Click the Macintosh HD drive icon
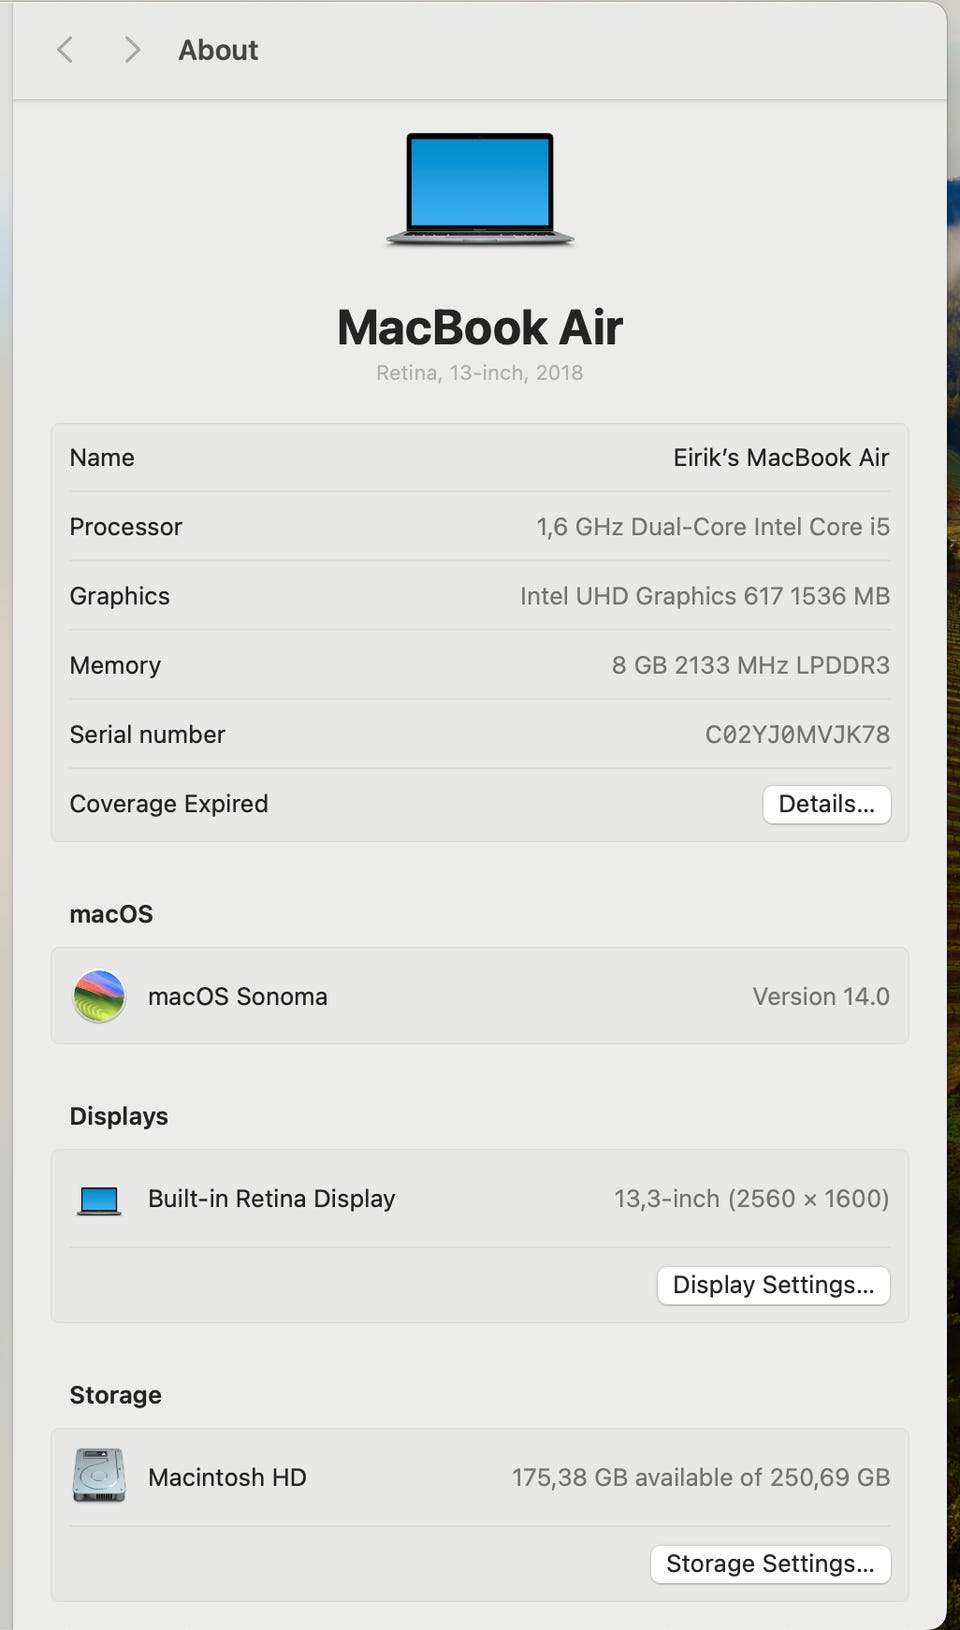Screen dimensions: 960x1630 point(99,1476)
